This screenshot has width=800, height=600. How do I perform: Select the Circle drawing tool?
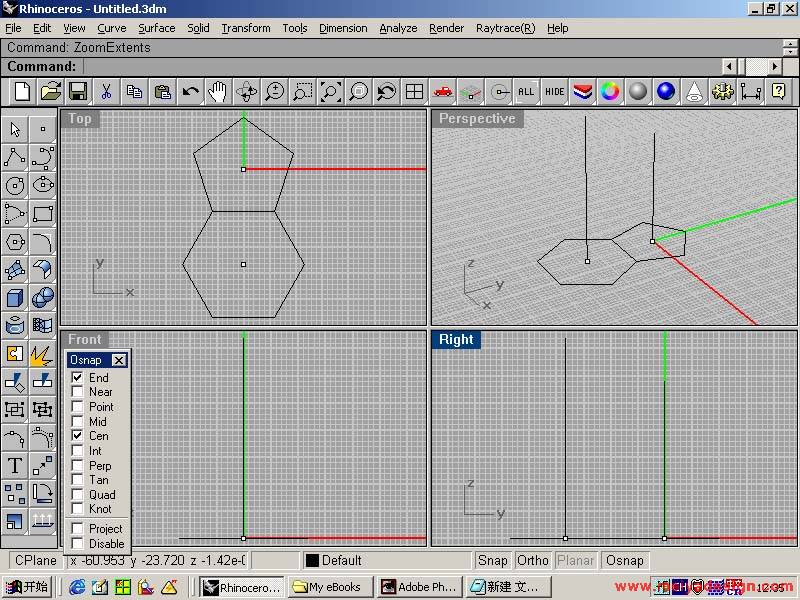pyautogui.click(x=15, y=185)
